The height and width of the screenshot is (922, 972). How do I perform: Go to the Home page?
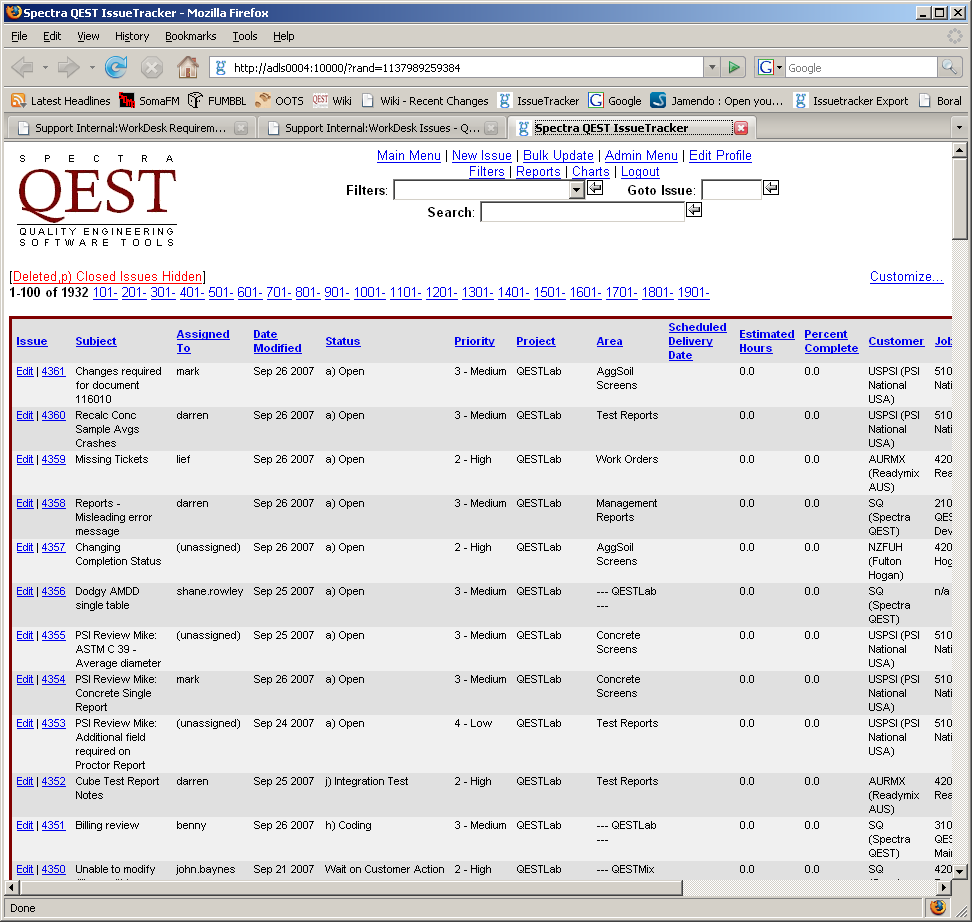pos(187,68)
